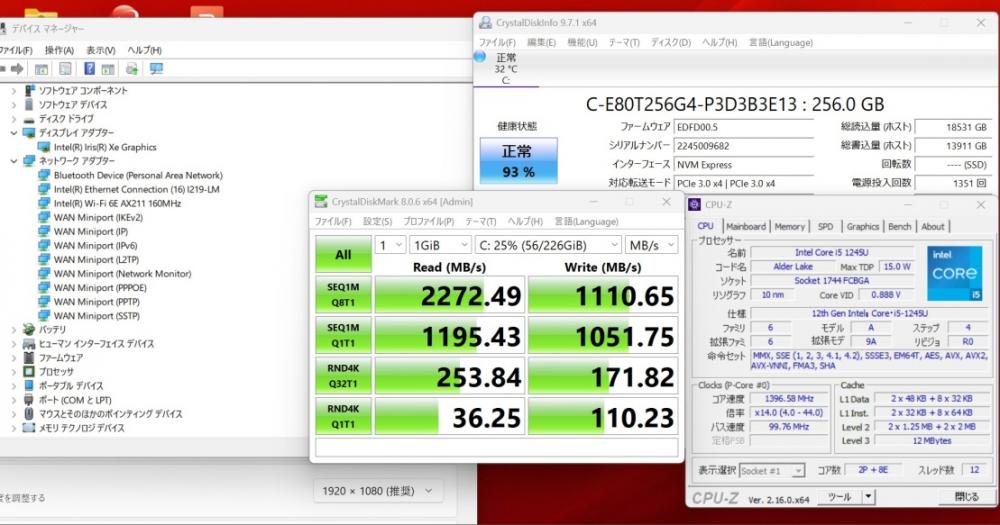Open the blue help question-mark toolbar icon
The height and width of the screenshot is (525, 1000).
89,69
